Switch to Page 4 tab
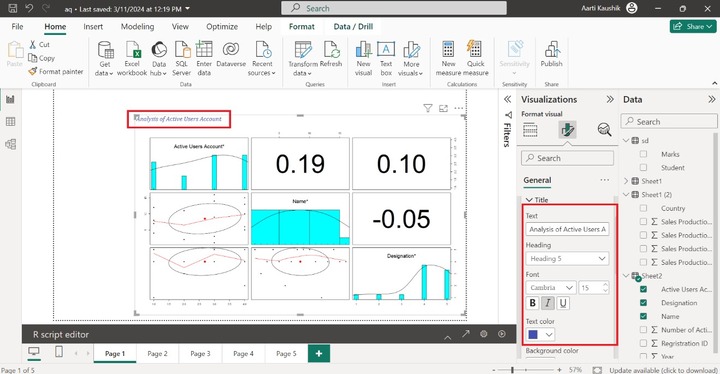The height and width of the screenshot is (374, 720). 243,354
